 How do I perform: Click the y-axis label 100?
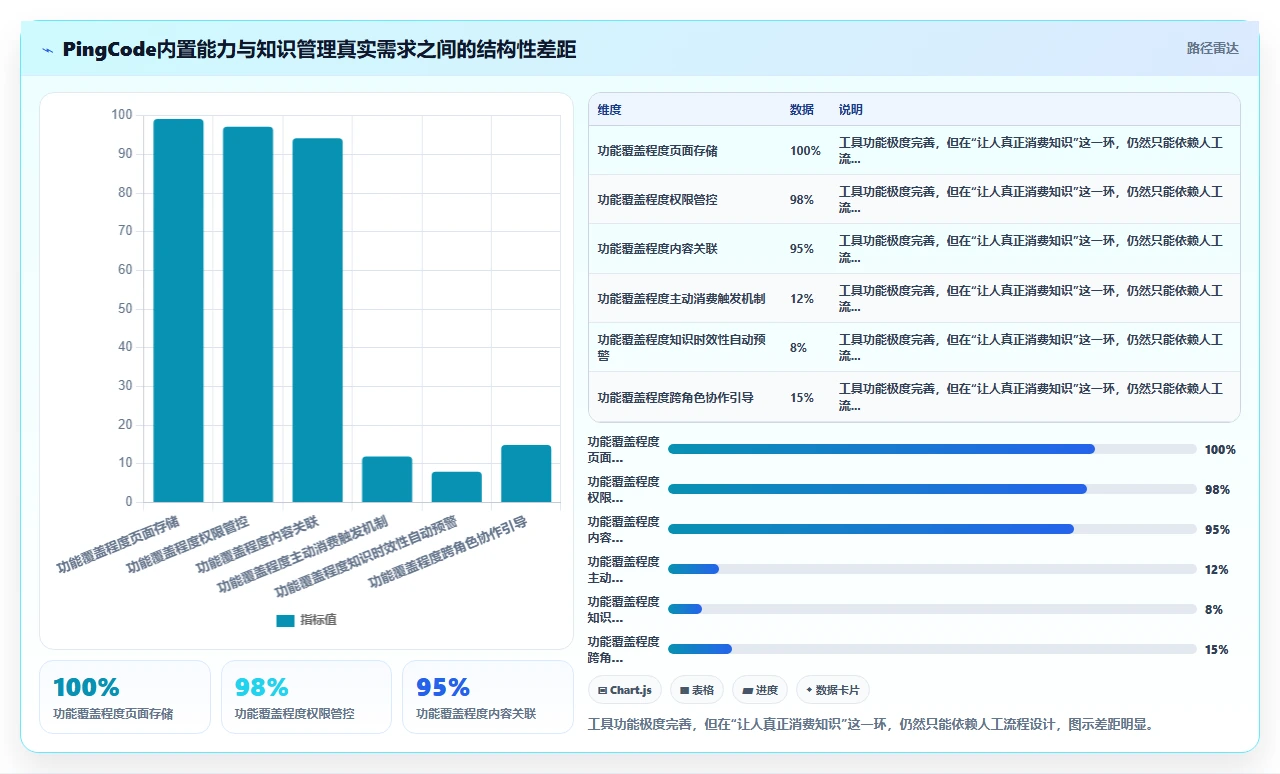pyautogui.click(x=122, y=115)
